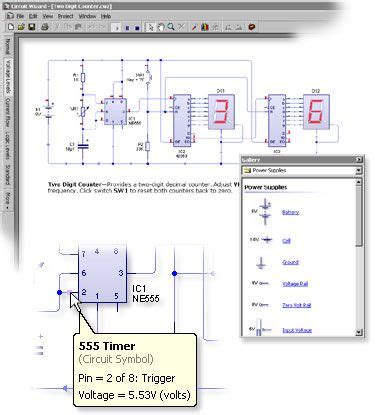
Task: Click the SW1 reset switch in circuit
Action: point(149,76)
